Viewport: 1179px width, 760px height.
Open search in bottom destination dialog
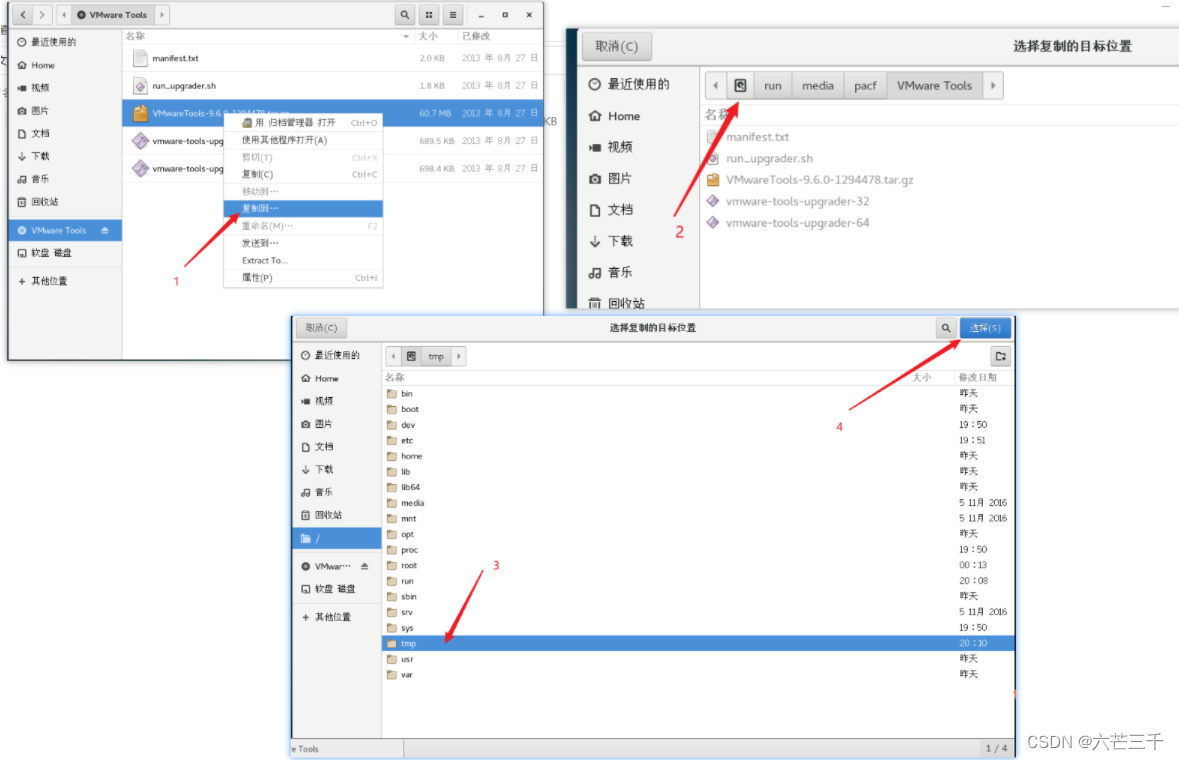[946, 328]
